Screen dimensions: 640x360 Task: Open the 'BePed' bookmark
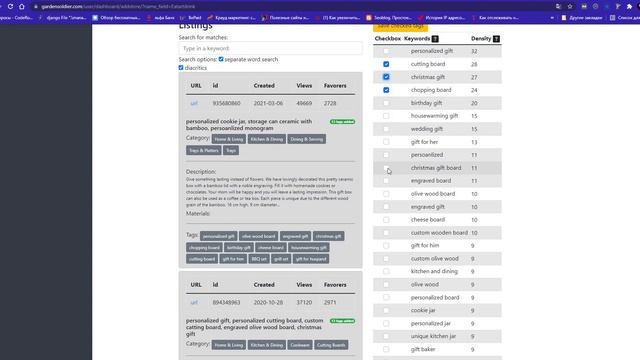click(191, 18)
